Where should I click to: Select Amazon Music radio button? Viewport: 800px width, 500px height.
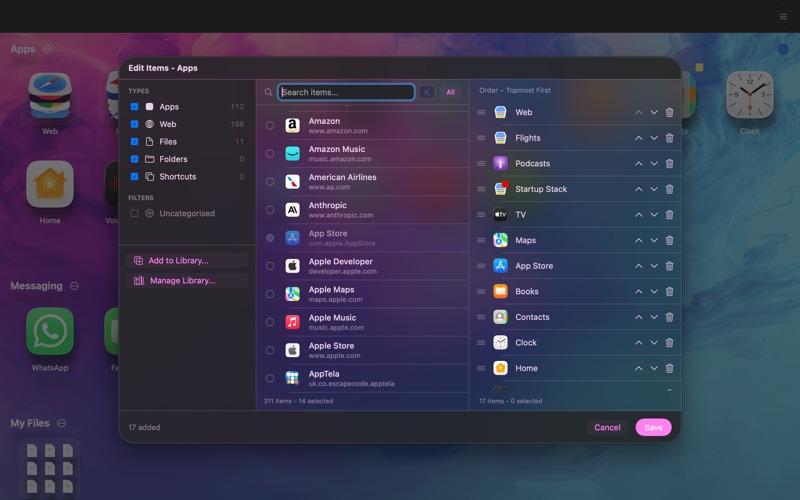270,154
